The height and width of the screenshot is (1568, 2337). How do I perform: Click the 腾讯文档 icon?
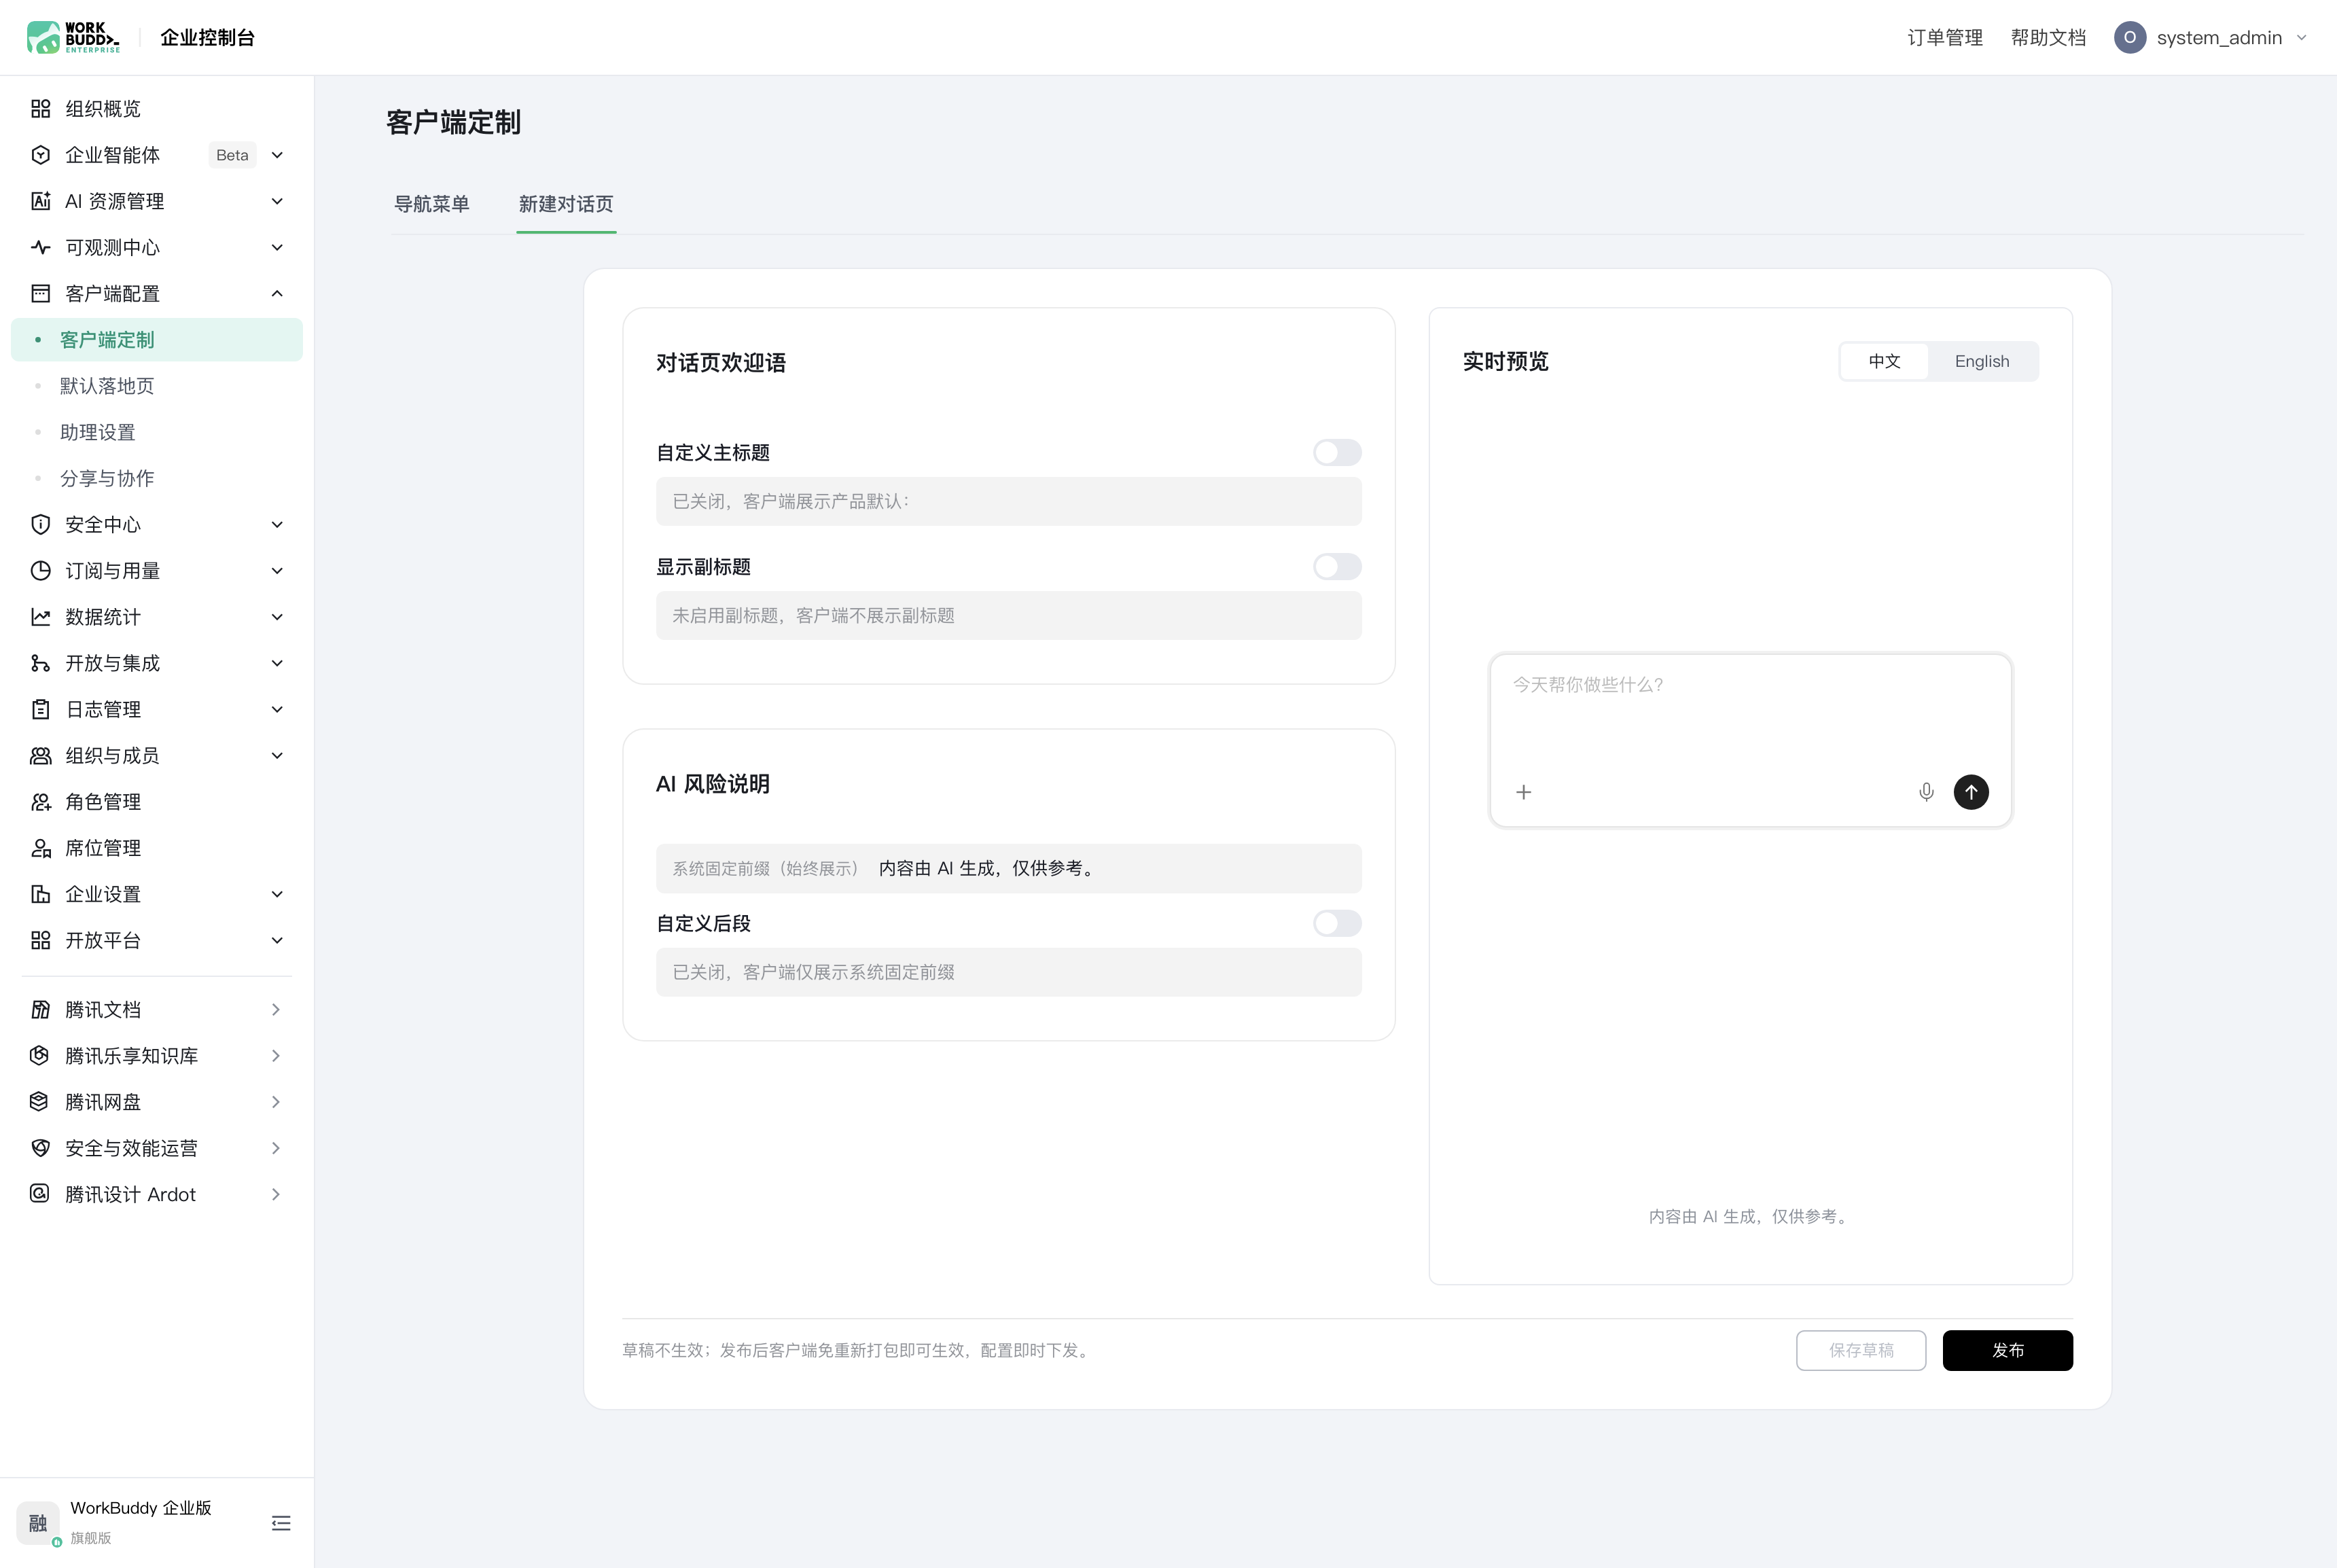coord(40,1009)
